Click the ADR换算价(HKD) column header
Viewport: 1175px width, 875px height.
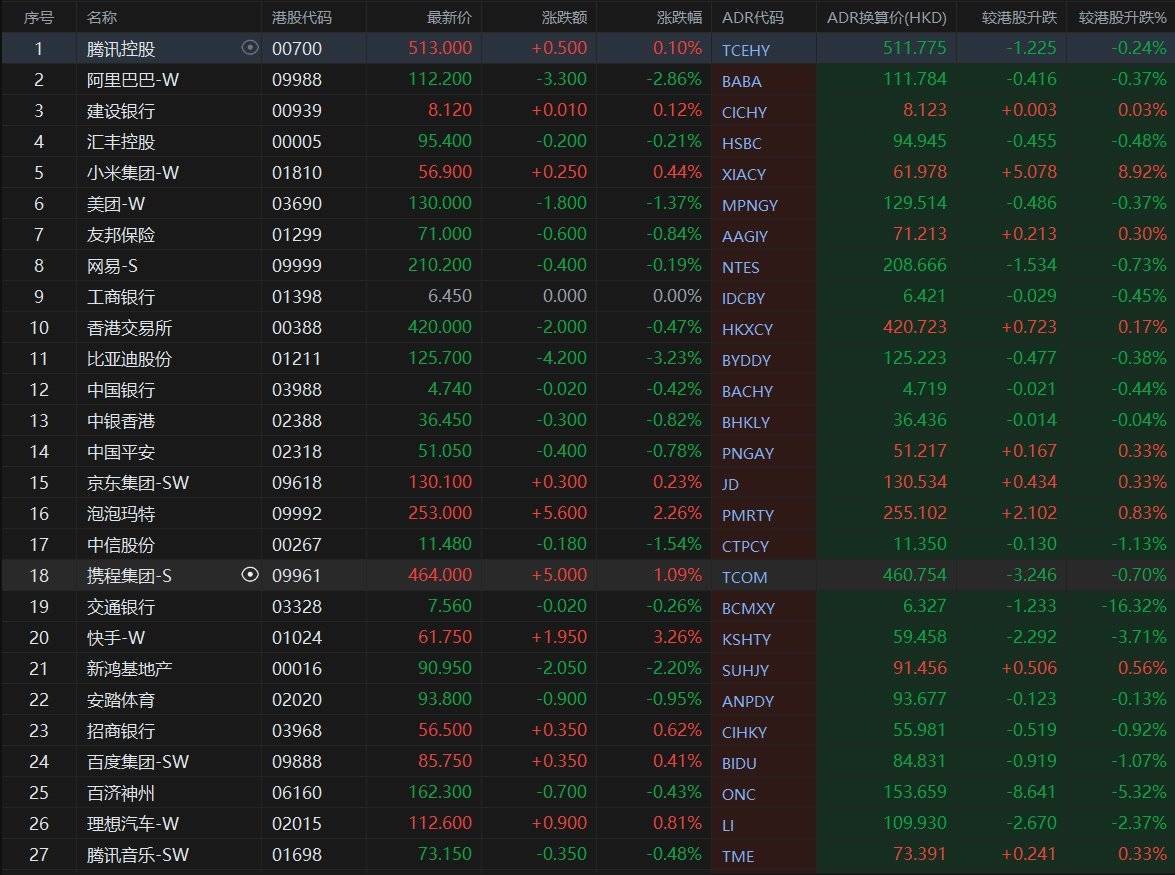(x=886, y=17)
